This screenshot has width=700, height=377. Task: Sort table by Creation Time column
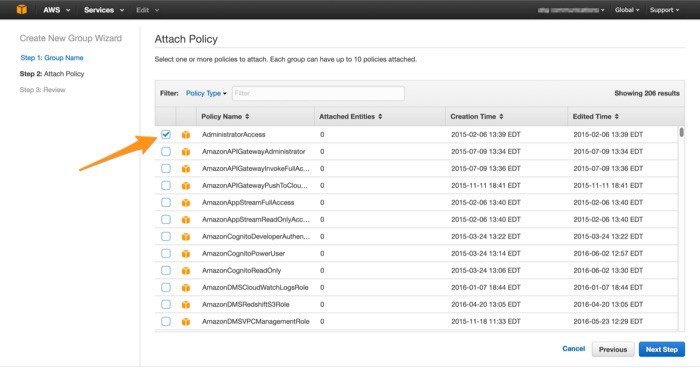point(477,117)
